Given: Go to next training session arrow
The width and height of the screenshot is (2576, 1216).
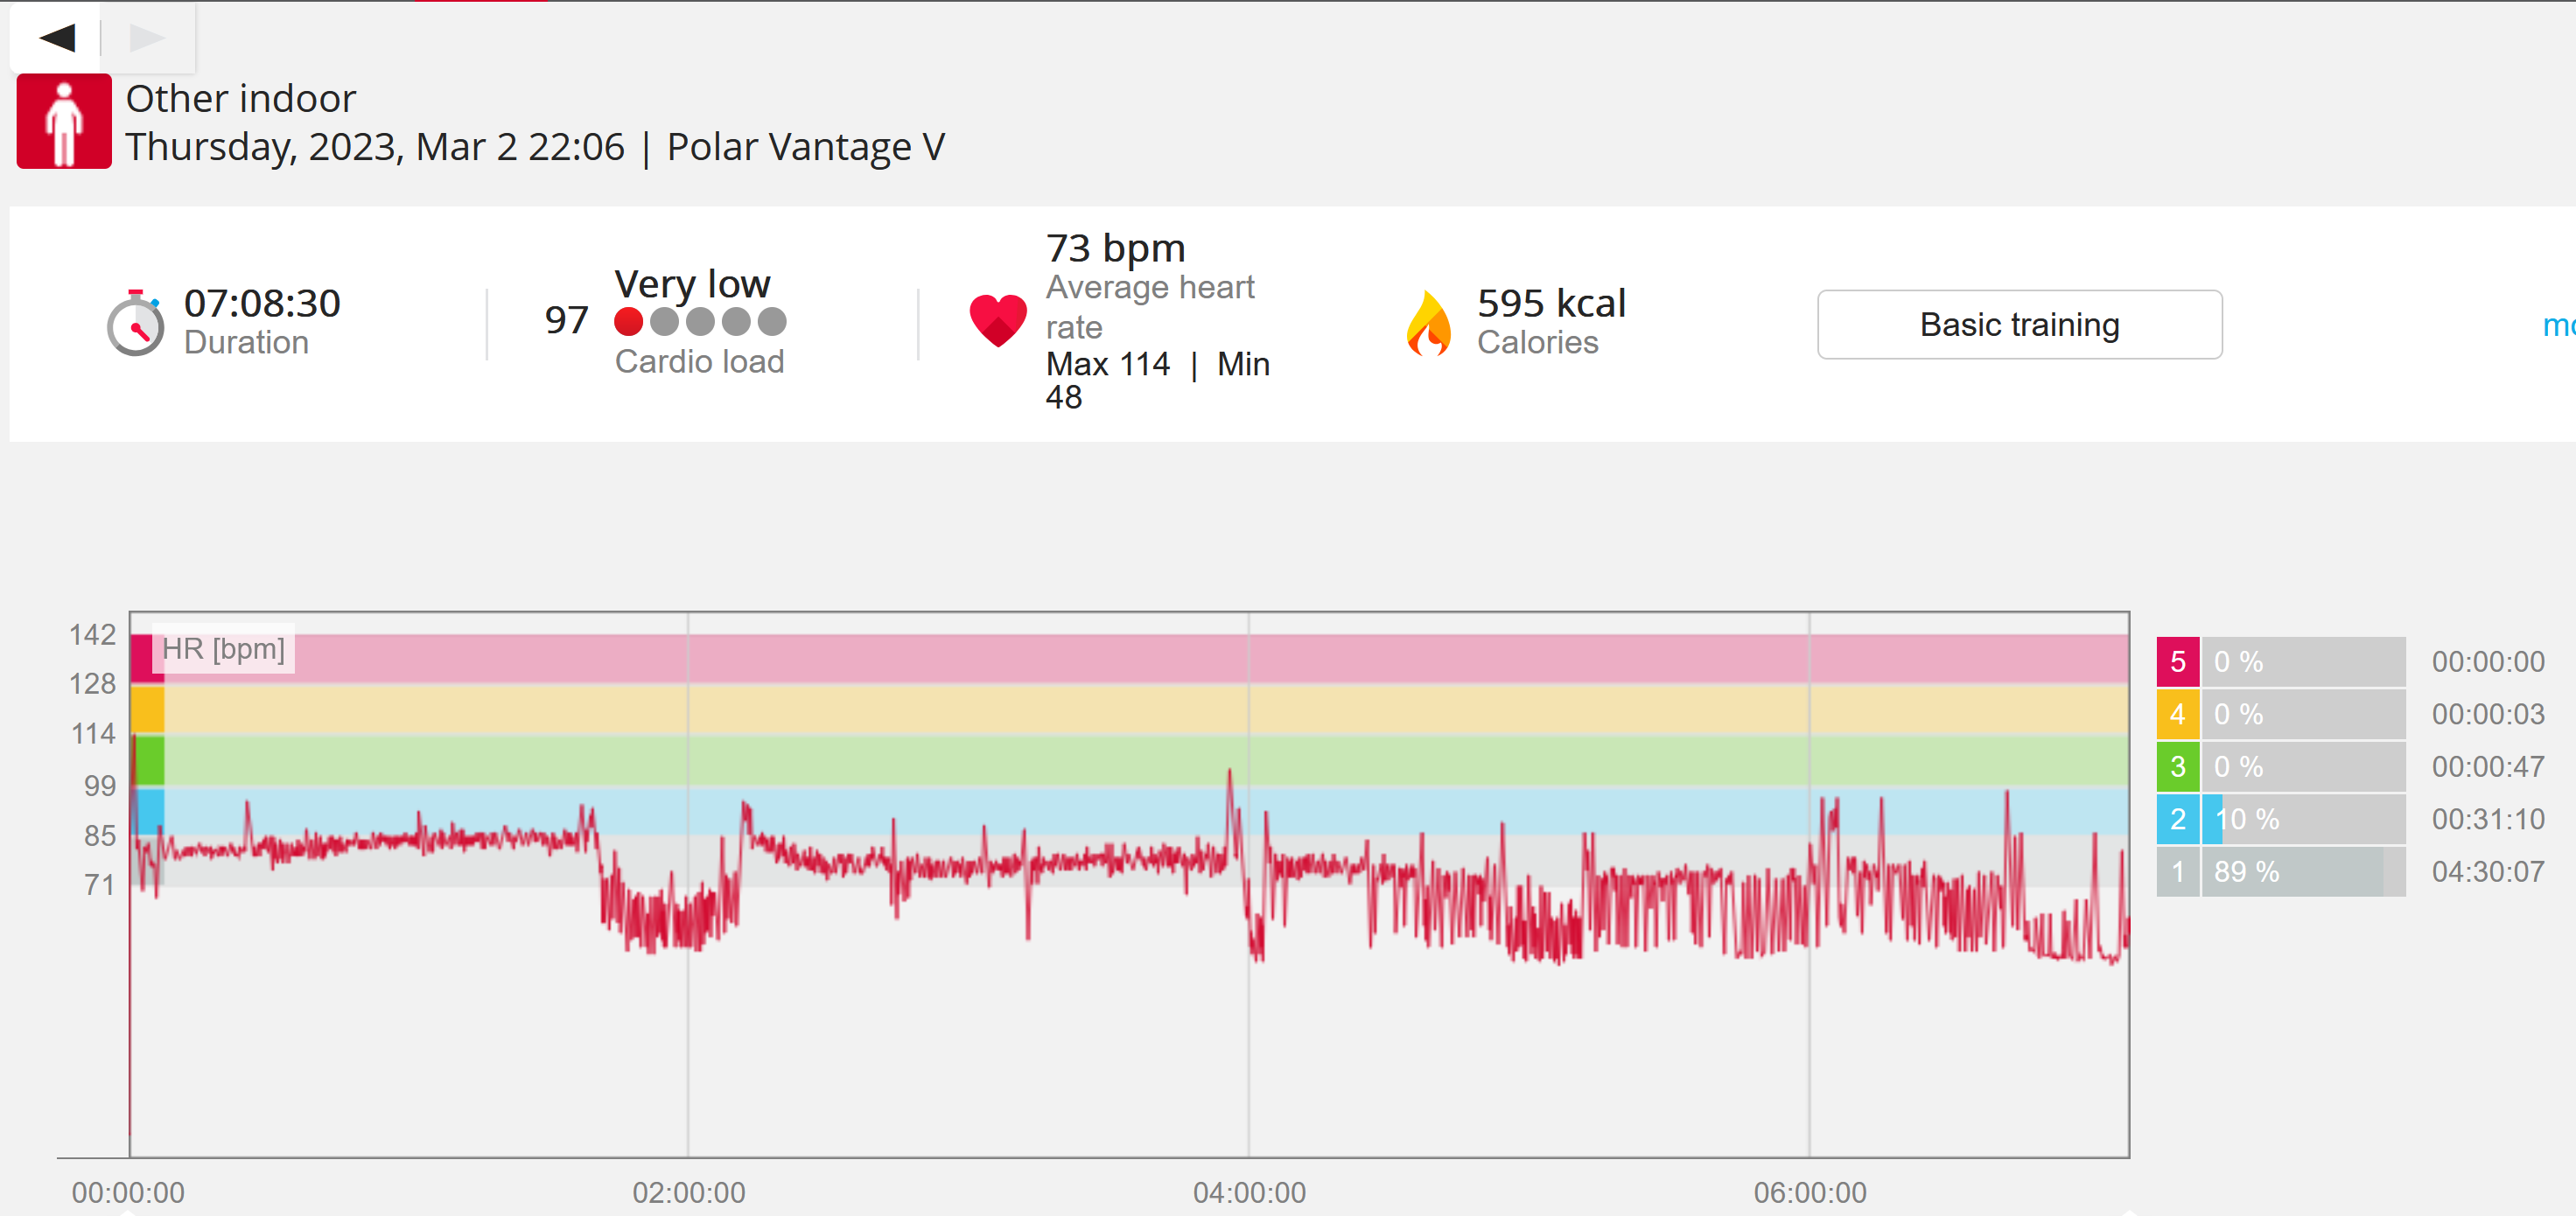Looking at the screenshot, I should tap(147, 38).
